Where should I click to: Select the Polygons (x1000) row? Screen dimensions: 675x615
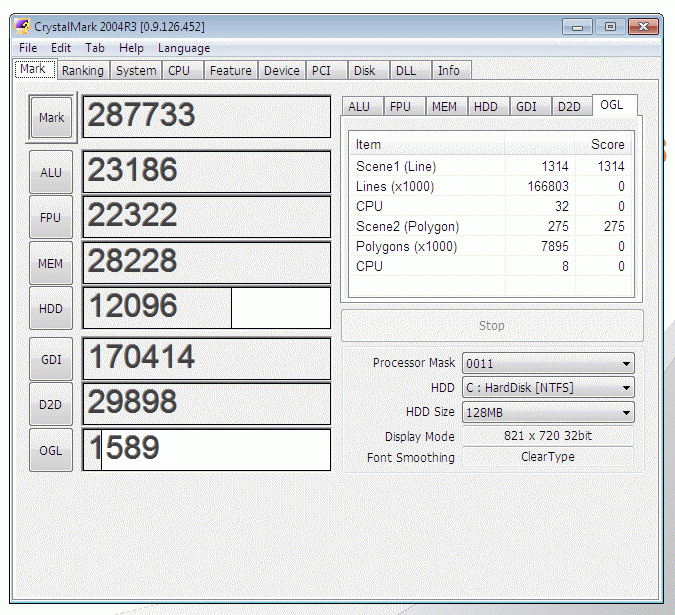(490, 246)
